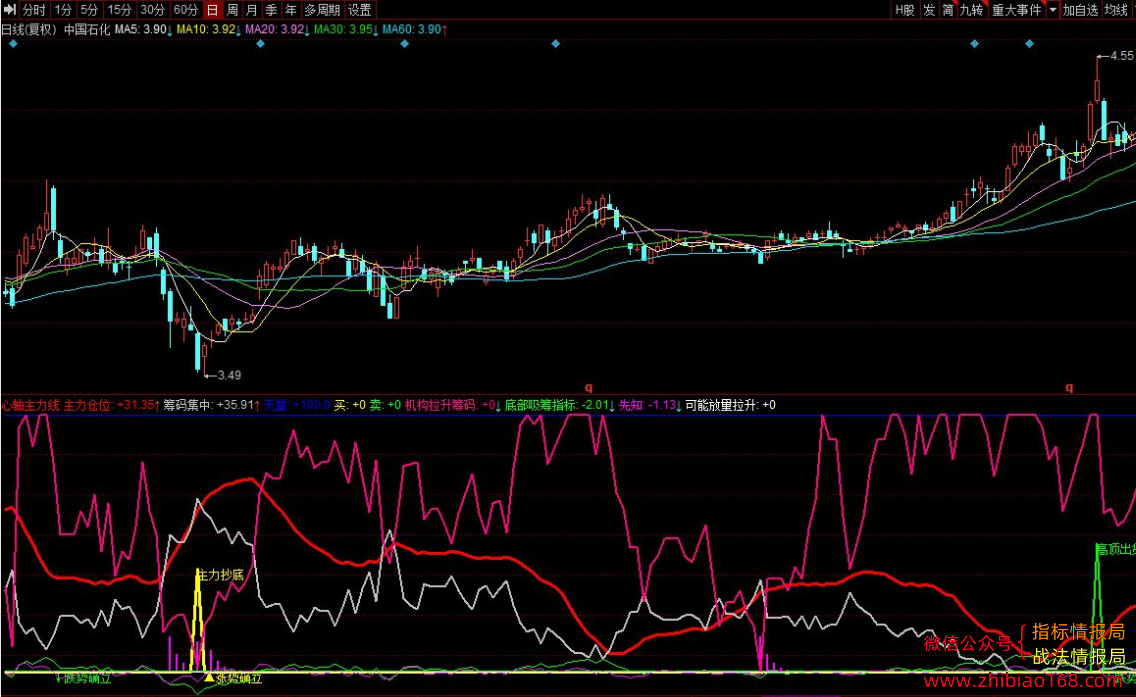Viewport: 1136px width, 697px height.
Task: Select the 1分 period tab
Action: click(x=63, y=9)
